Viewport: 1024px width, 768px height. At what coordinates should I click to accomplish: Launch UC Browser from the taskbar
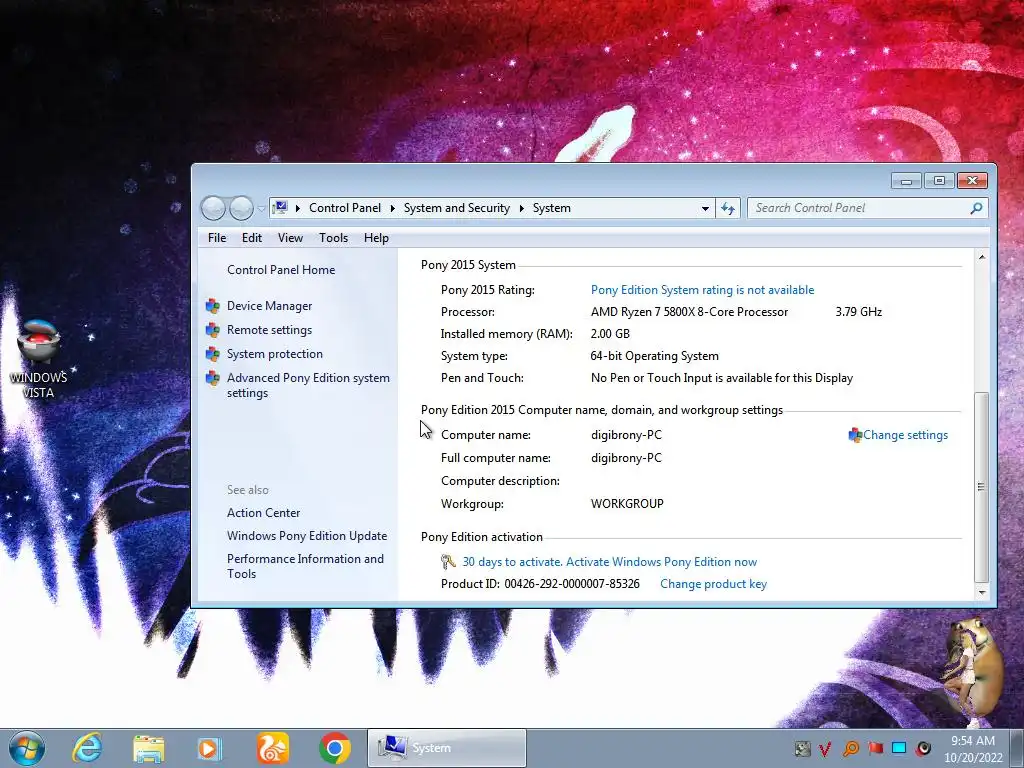[x=272, y=748]
